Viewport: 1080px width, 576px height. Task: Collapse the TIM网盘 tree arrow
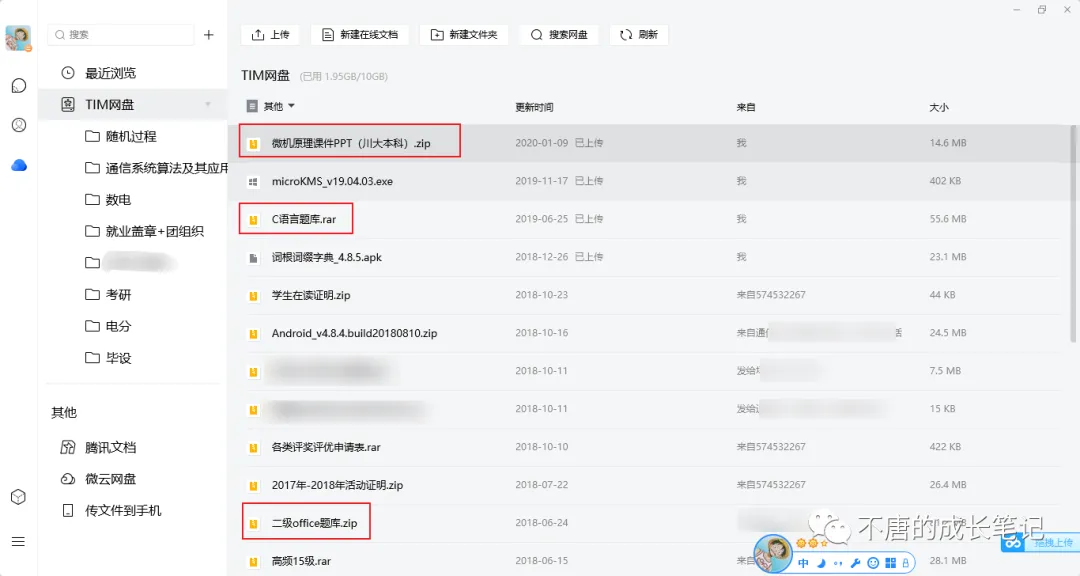[x=207, y=105]
